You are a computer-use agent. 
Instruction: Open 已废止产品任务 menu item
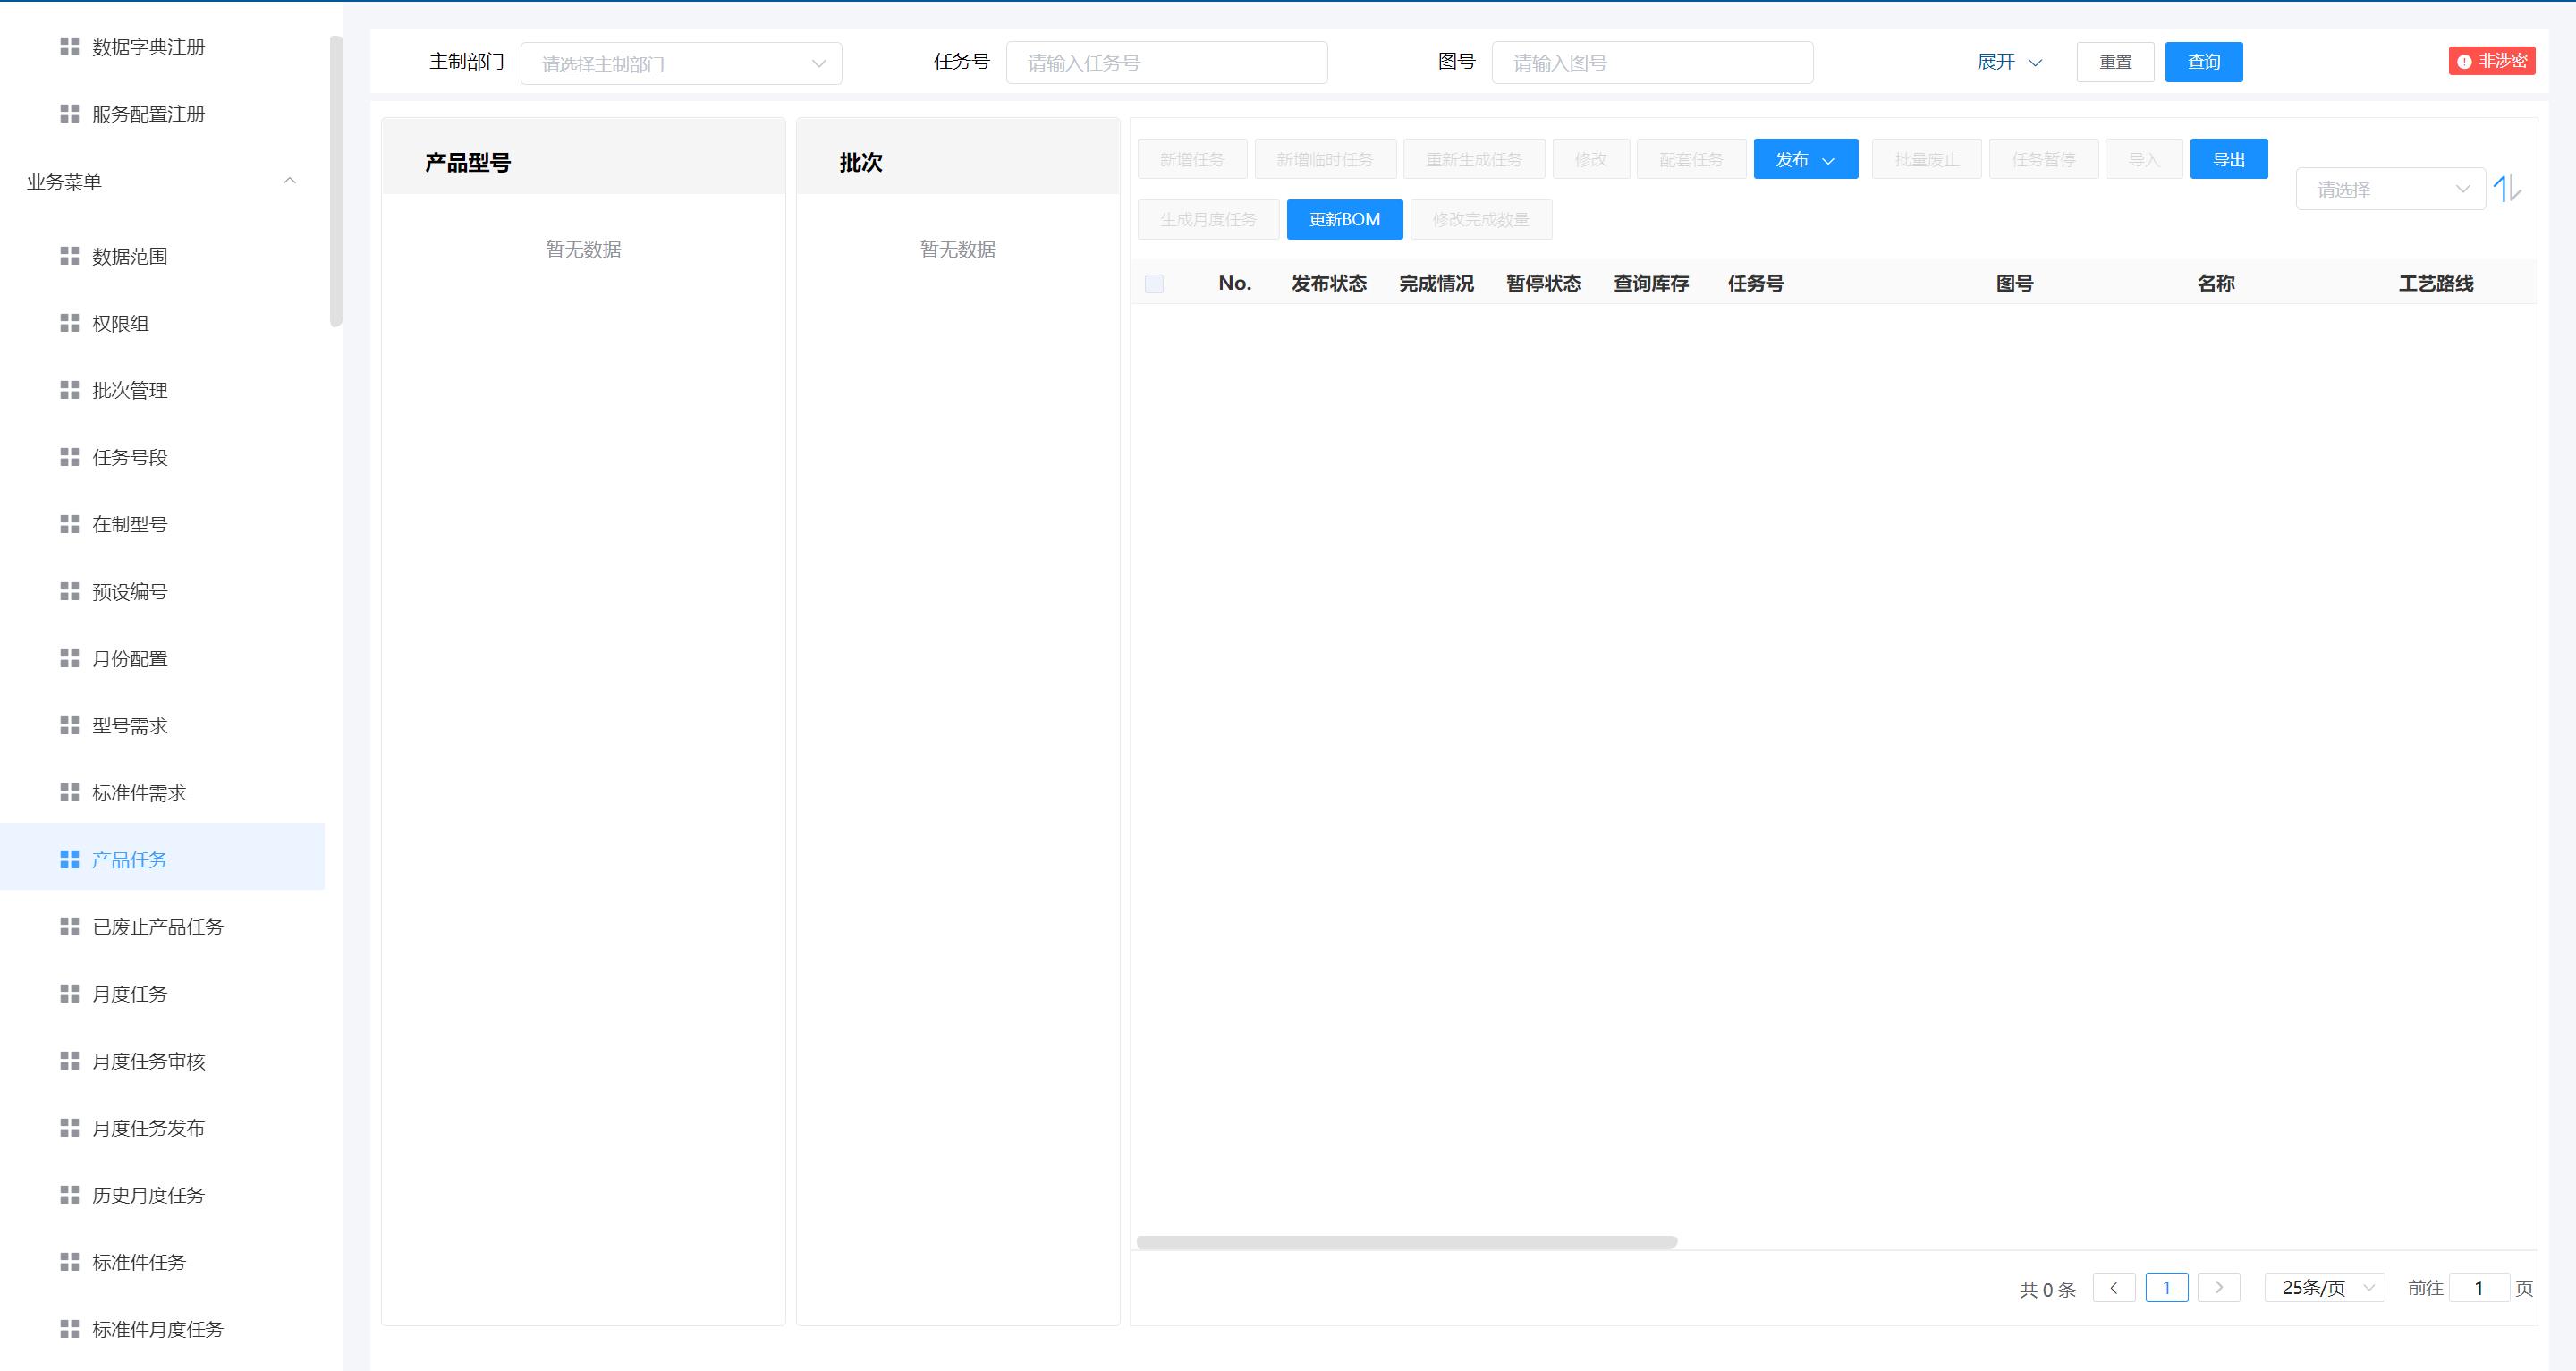tap(162, 926)
